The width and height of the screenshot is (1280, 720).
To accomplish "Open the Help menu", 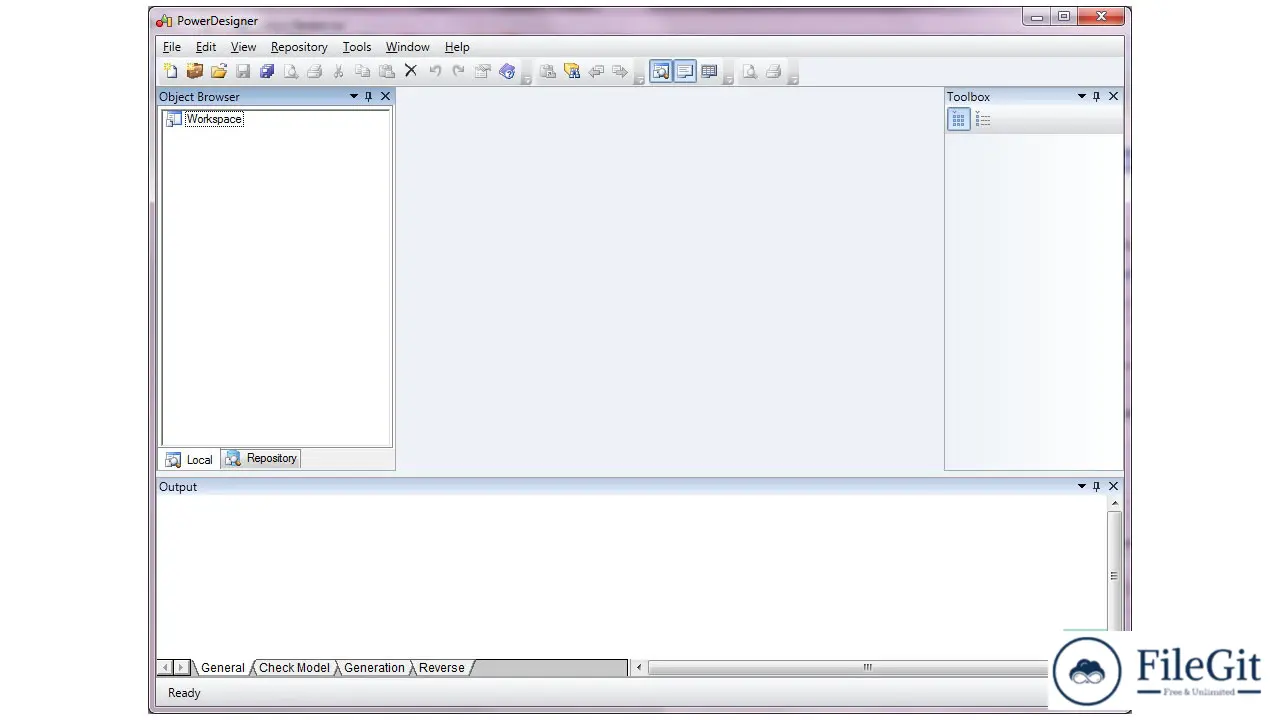I will 457,47.
